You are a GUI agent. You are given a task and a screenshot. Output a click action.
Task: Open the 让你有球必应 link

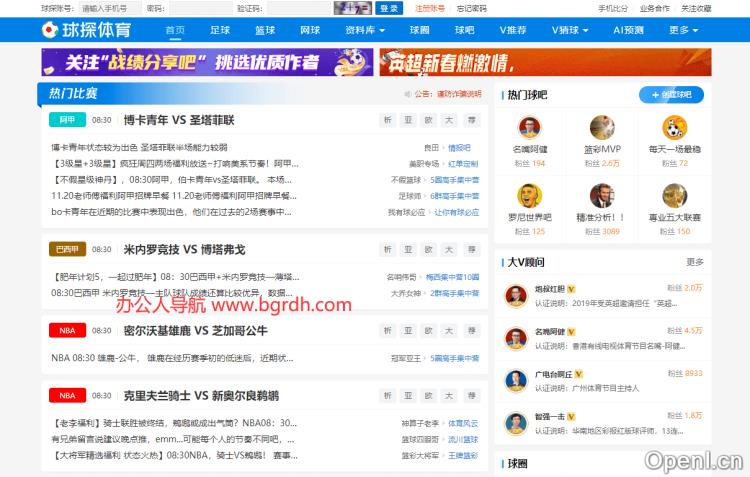[456, 212]
